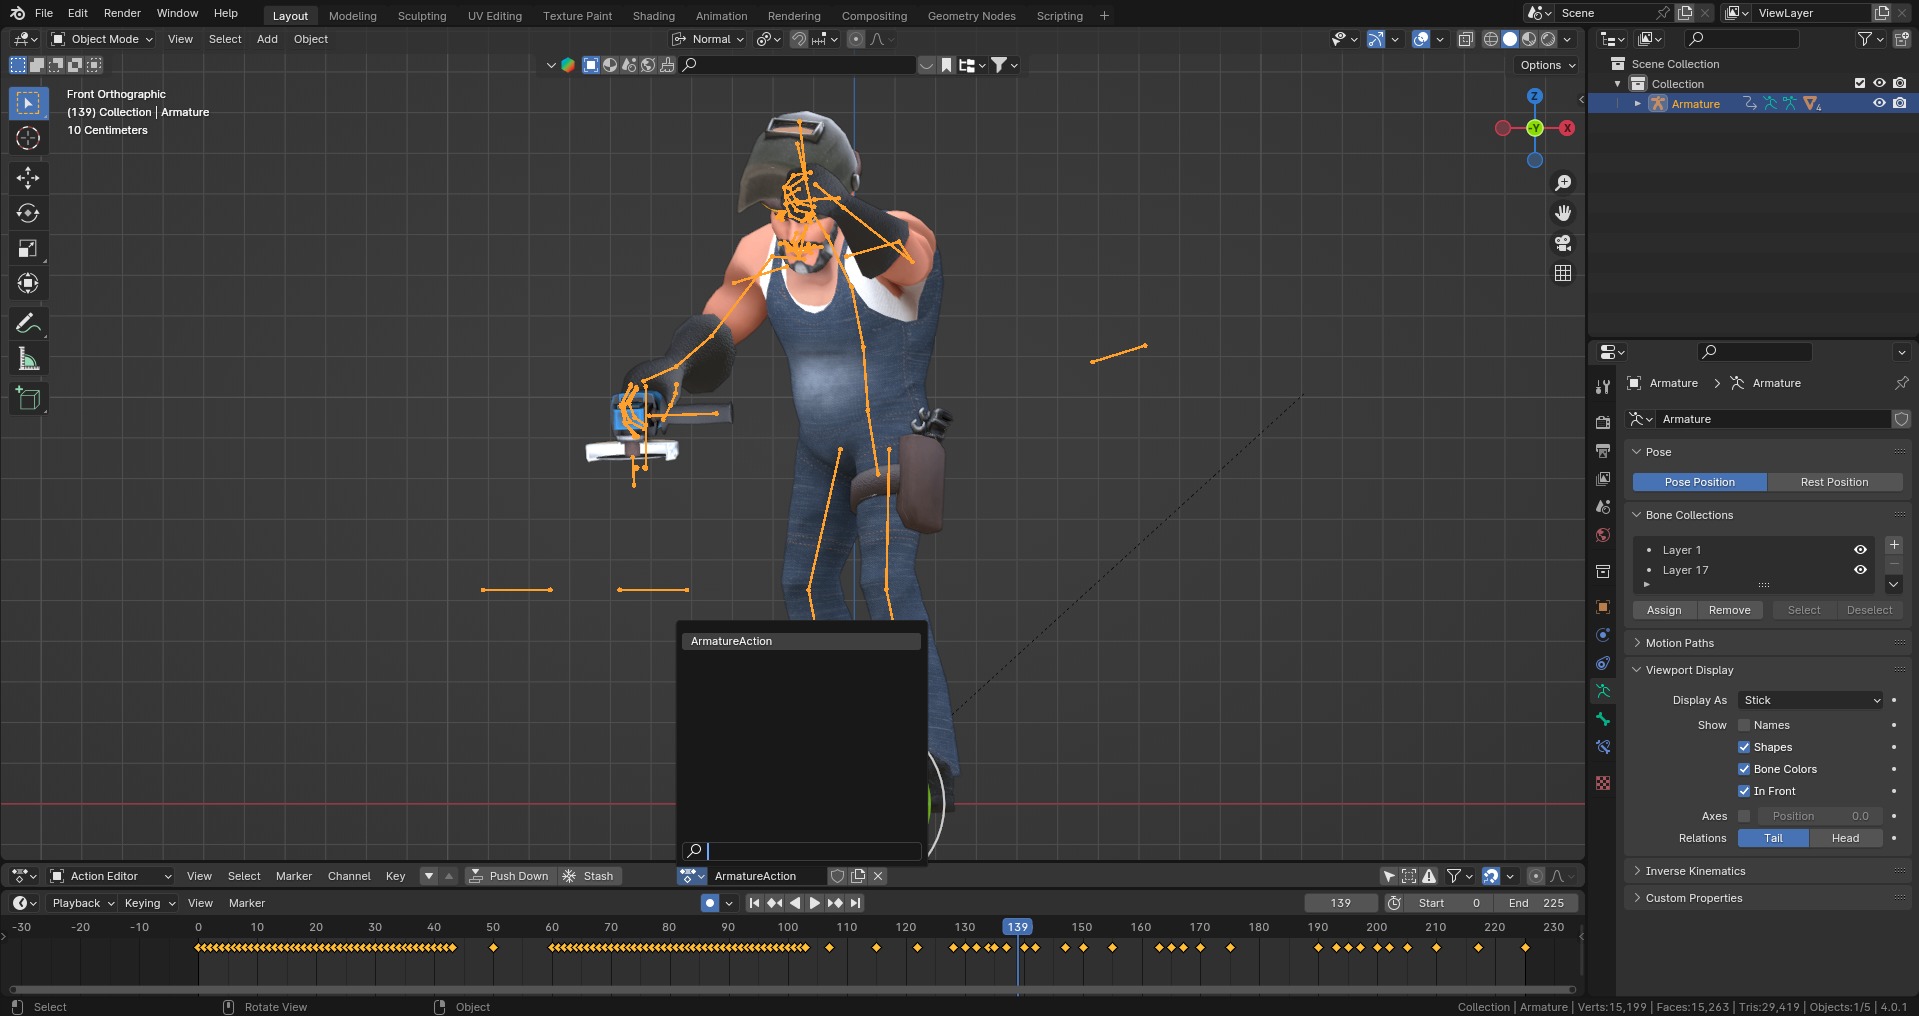Select the Cursor tool in the toolbar

(x=28, y=138)
